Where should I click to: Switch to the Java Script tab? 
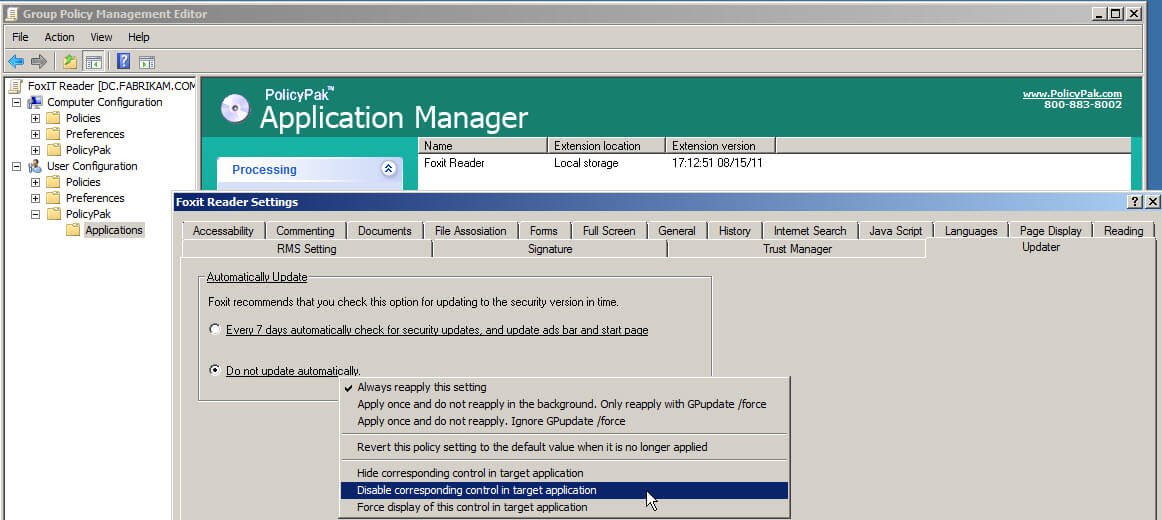895,231
